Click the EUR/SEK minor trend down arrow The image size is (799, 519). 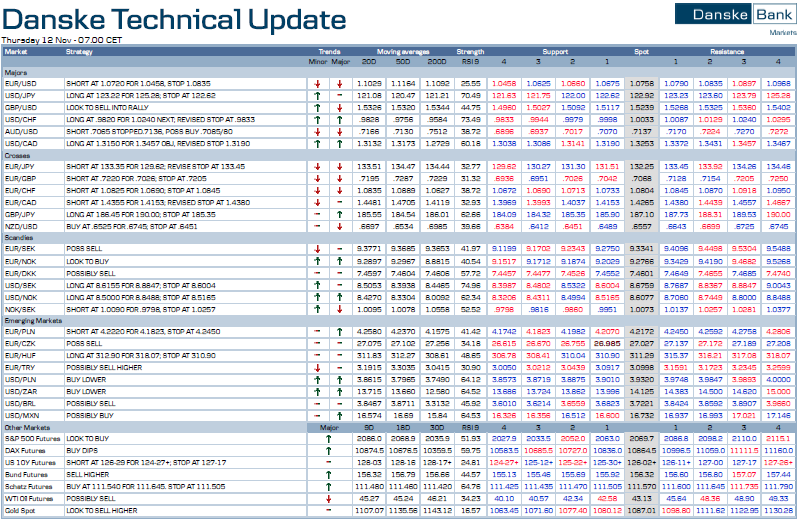[316, 248]
